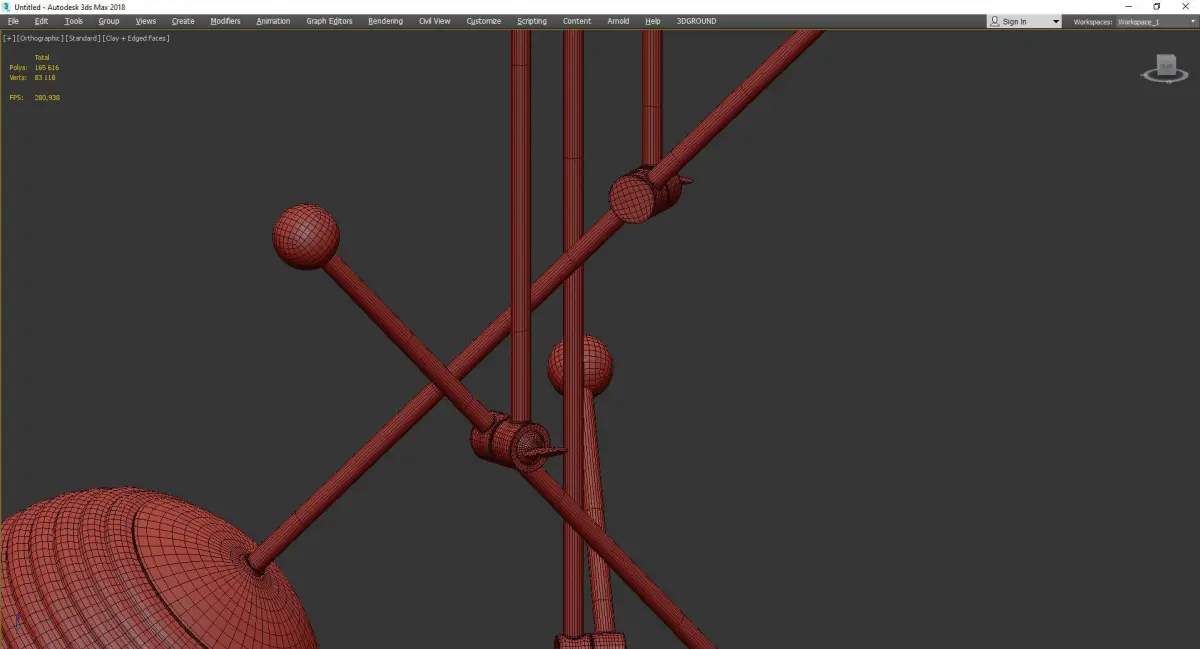Image resolution: width=1200 pixels, height=649 pixels.
Task: Click the 'Total' statistics header
Action: (42, 58)
